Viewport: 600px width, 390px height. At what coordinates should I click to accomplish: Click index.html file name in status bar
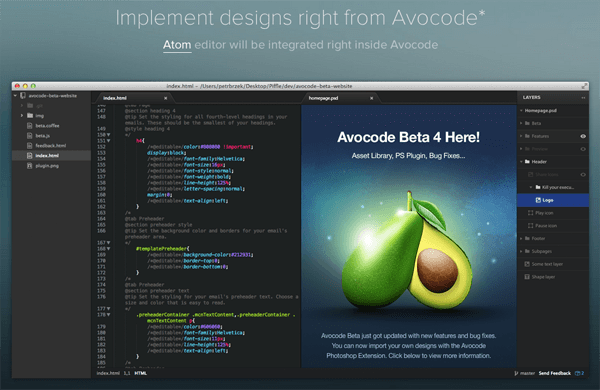pos(108,373)
